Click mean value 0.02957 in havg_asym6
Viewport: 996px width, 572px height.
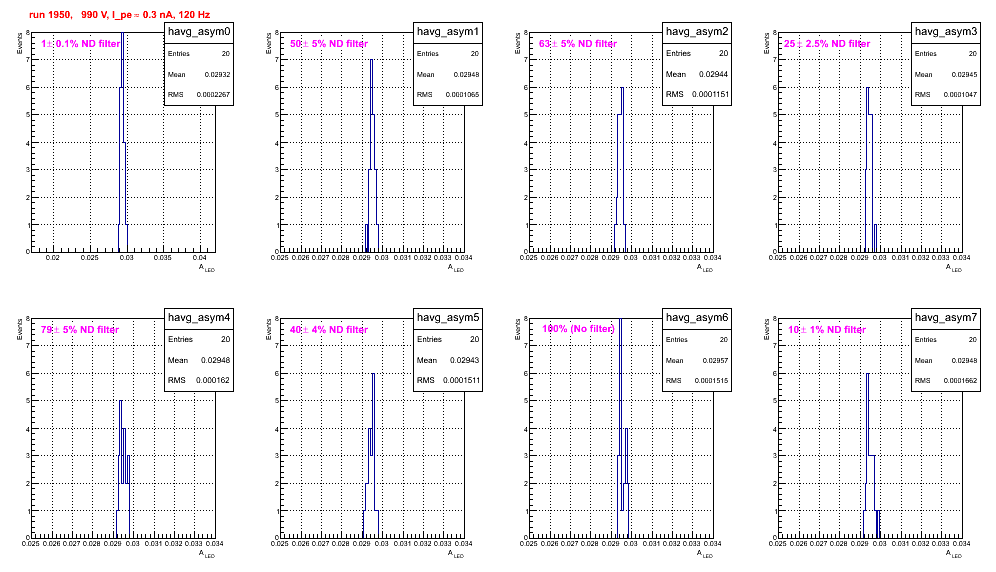pos(715,360)
